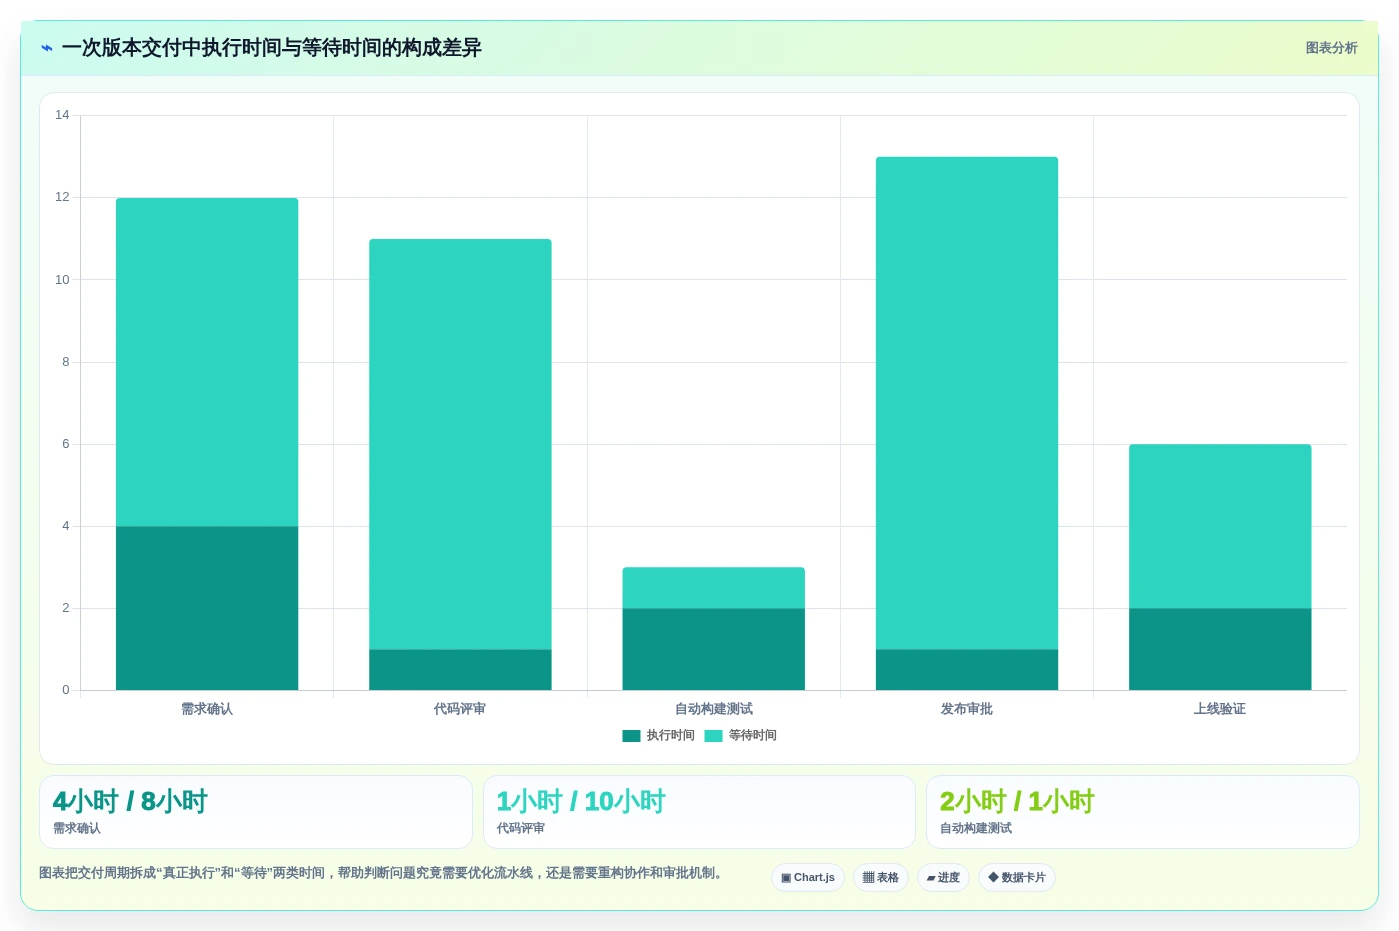Image resolution: width=1399 pixels, height=931 pixels.
Task: Click the description text starting 图表把交付周期拆成
Action: pos(382,873)
